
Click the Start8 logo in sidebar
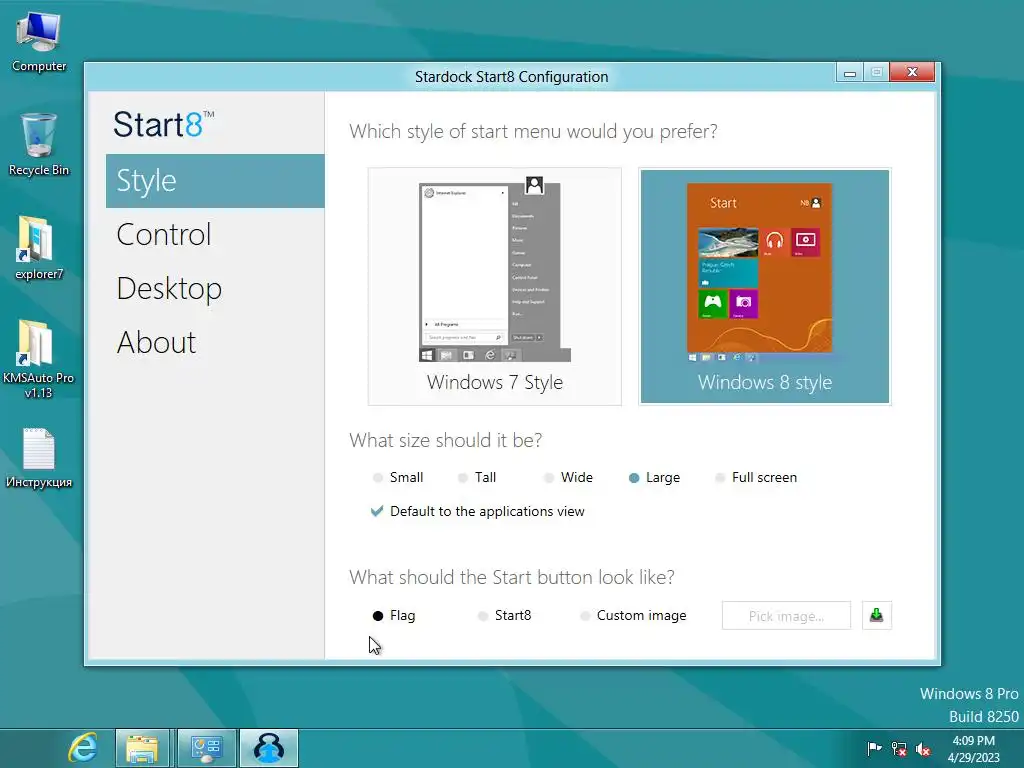163,124
